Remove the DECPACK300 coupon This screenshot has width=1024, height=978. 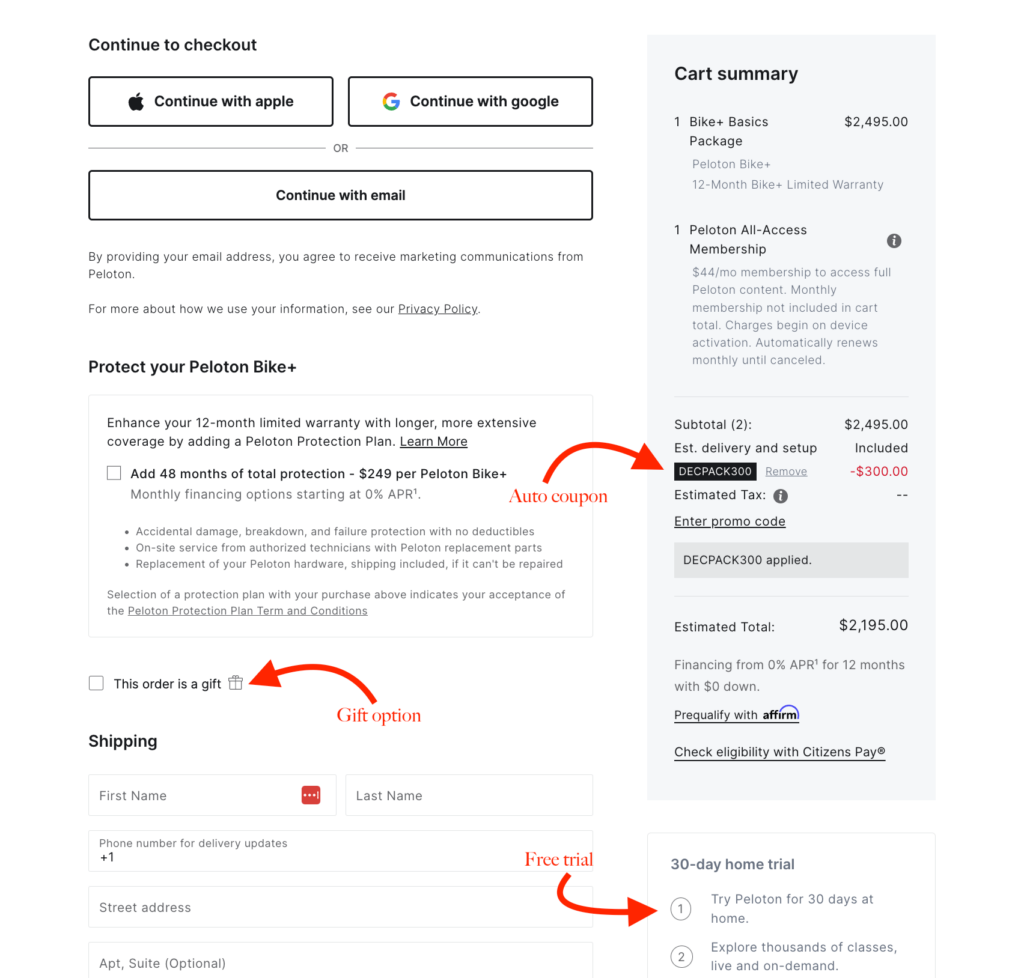[786, 471]
